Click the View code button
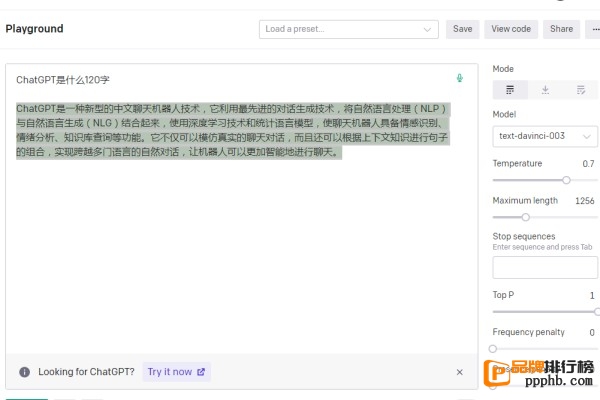The height and width of the screenshot is (400, 600). (x=511, y=29)
